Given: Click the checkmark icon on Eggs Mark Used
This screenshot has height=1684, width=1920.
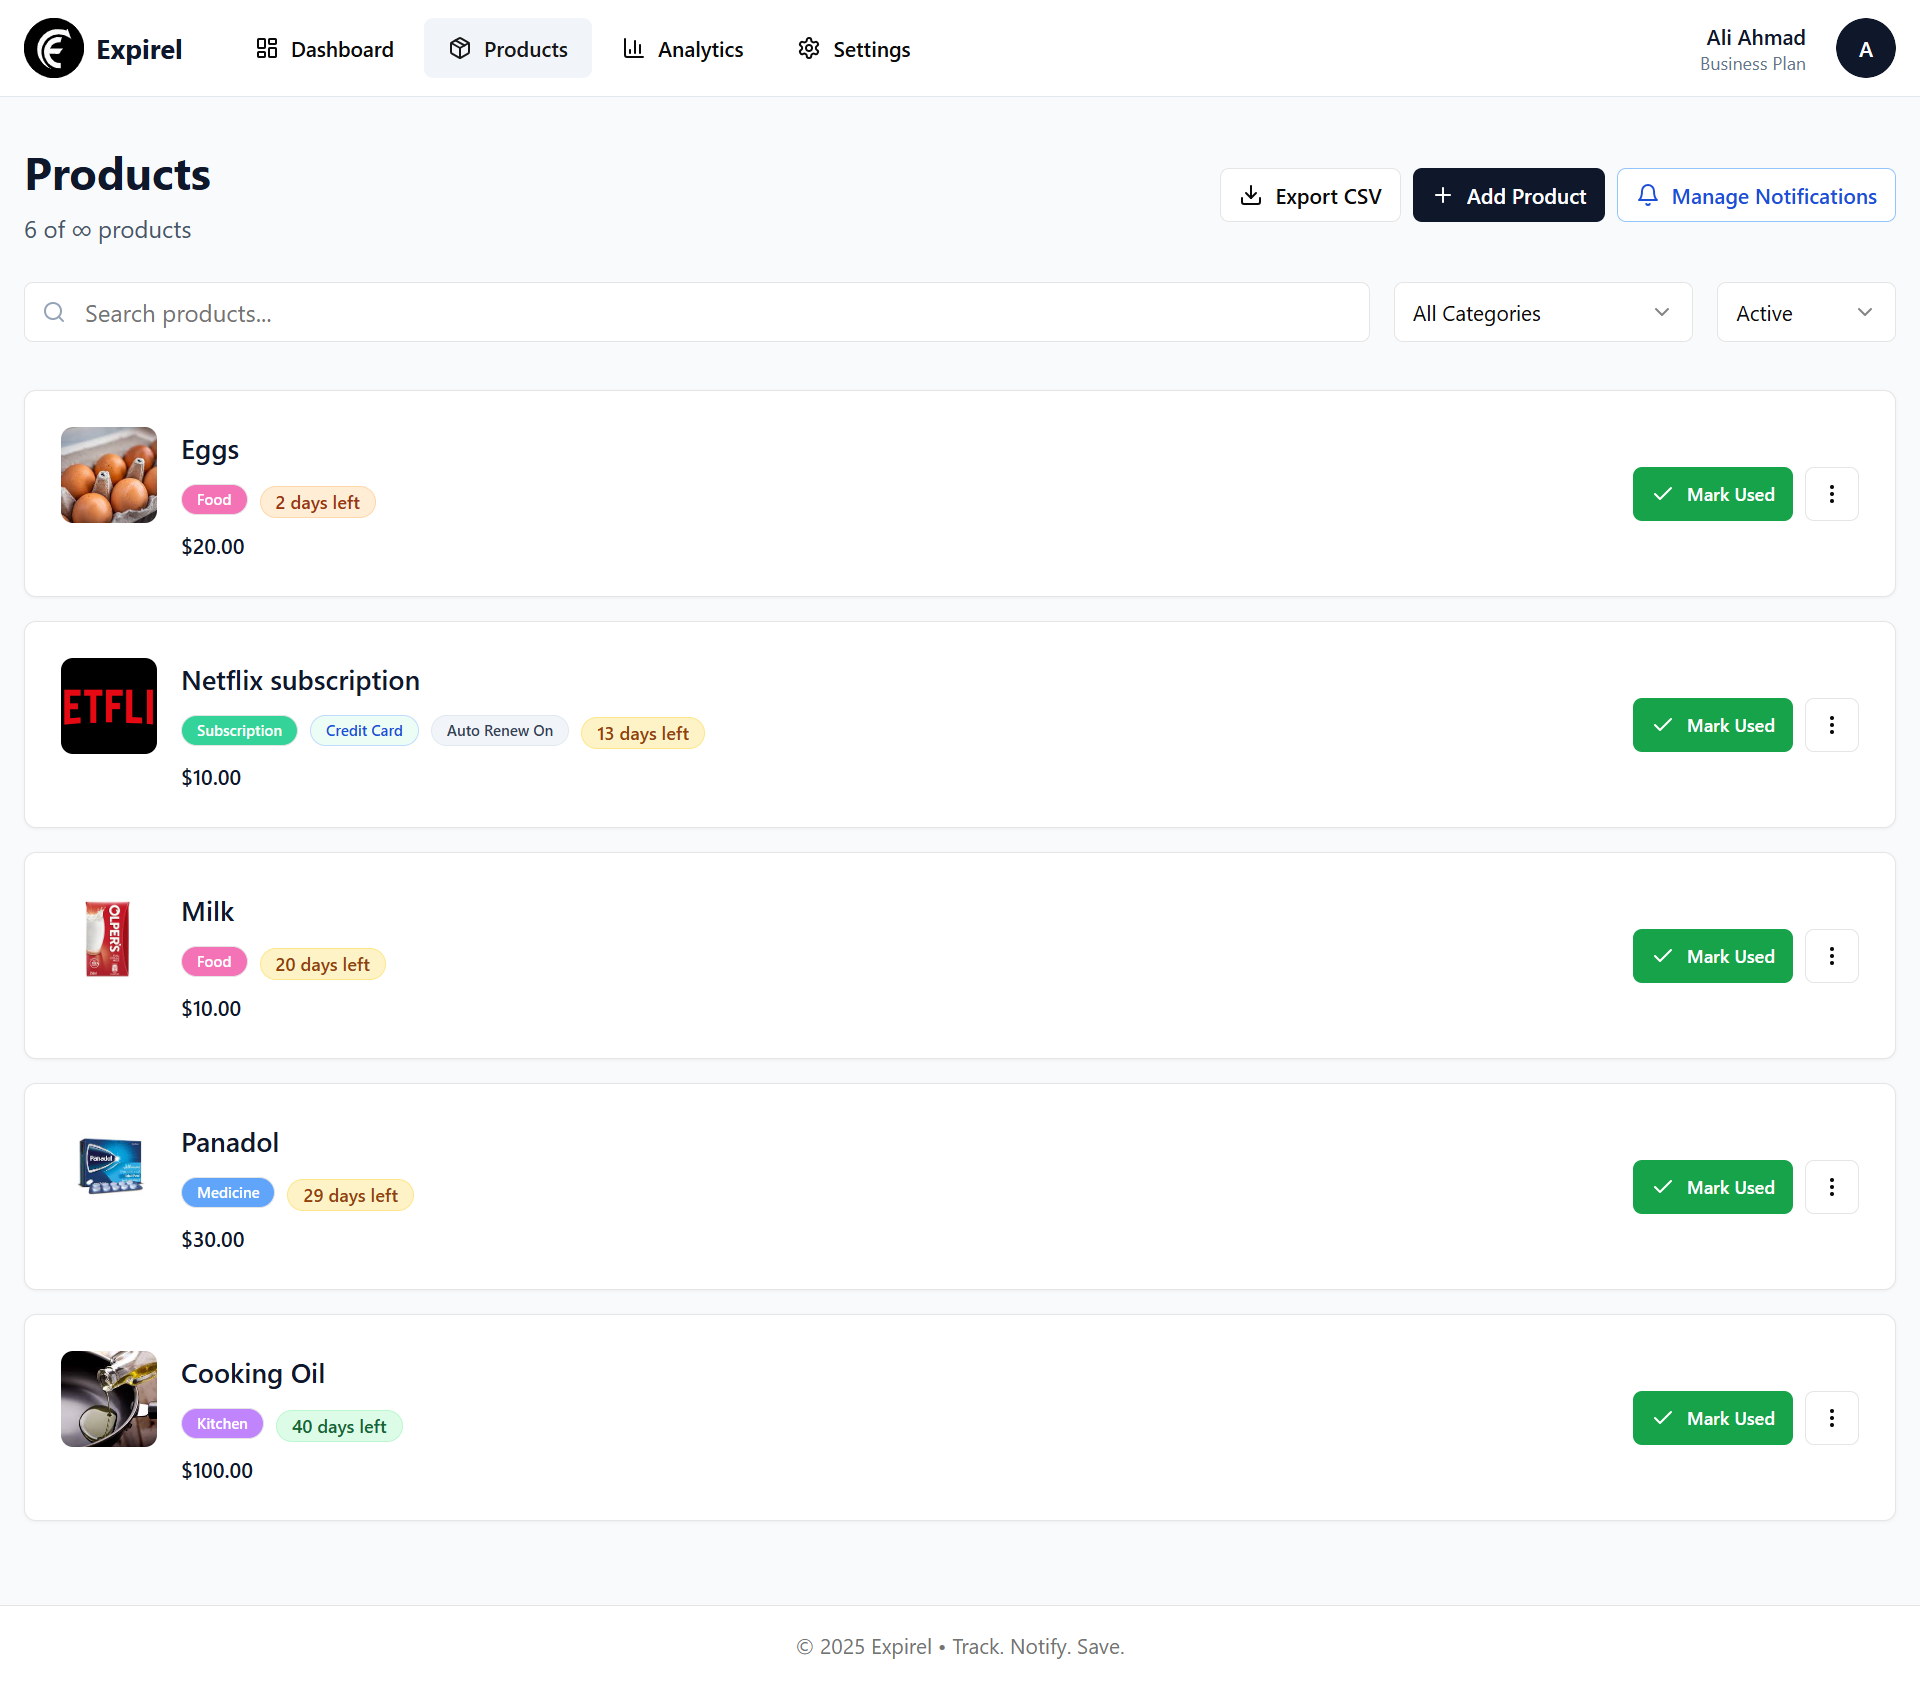Looking at the screenshot, I should point(1662,494).
